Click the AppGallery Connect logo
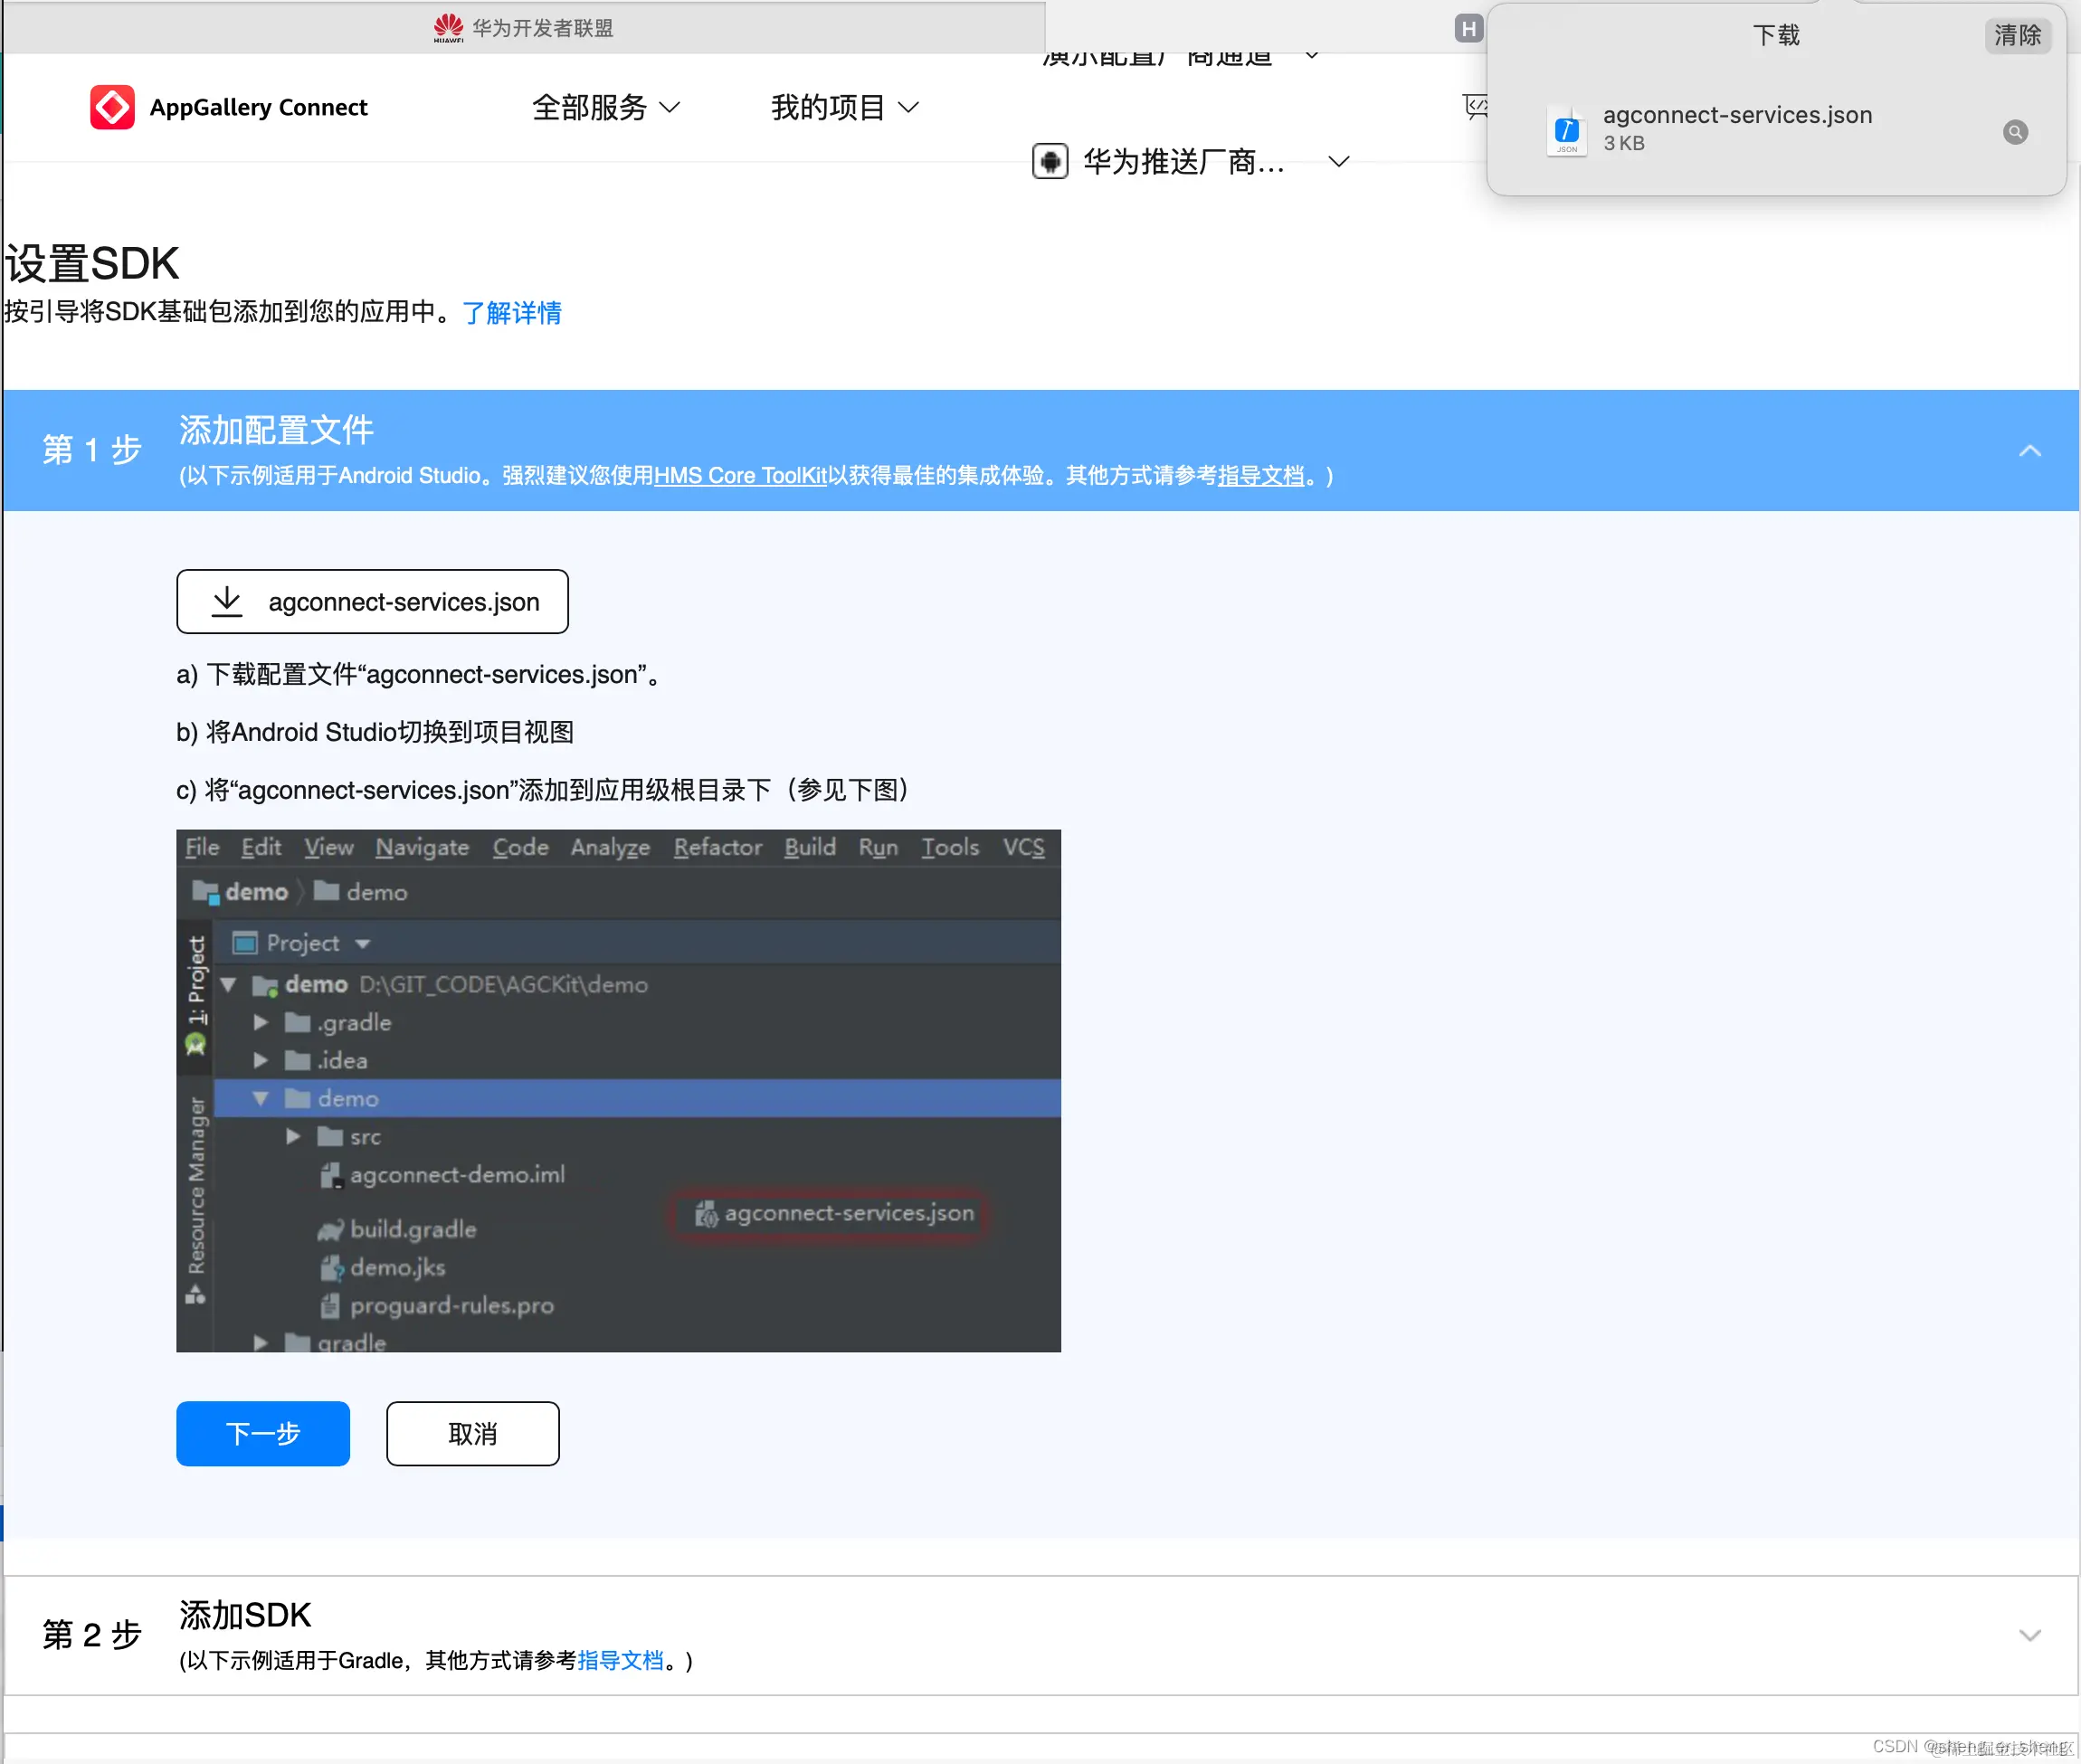Screen dimensions: 2081x1764 112,106
